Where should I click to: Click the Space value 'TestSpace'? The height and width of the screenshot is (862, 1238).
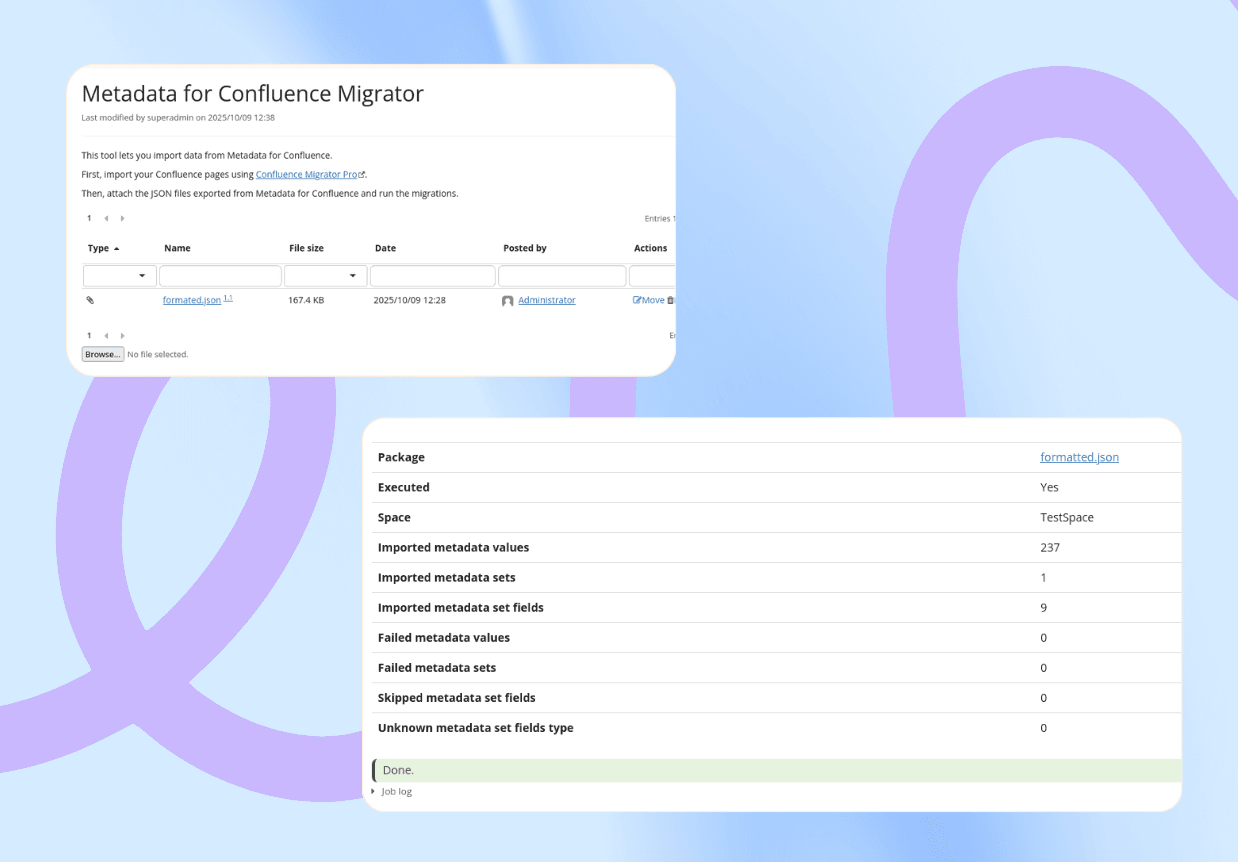point(1067,517)
